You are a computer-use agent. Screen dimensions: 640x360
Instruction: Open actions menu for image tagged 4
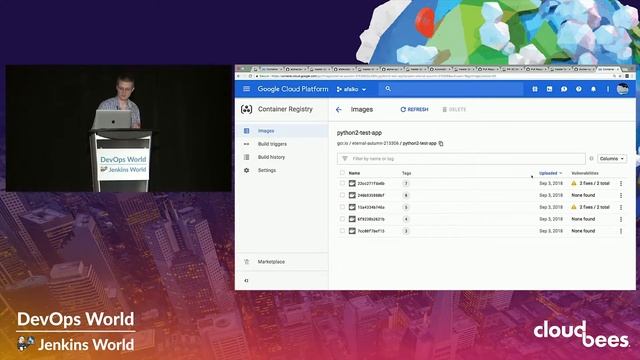(x=621, y=219)
